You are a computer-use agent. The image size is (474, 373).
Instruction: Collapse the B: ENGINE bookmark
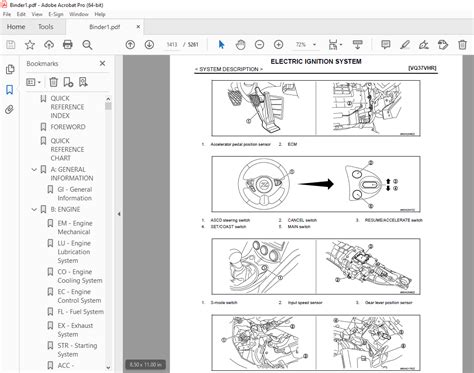click(x=34, y=210)
